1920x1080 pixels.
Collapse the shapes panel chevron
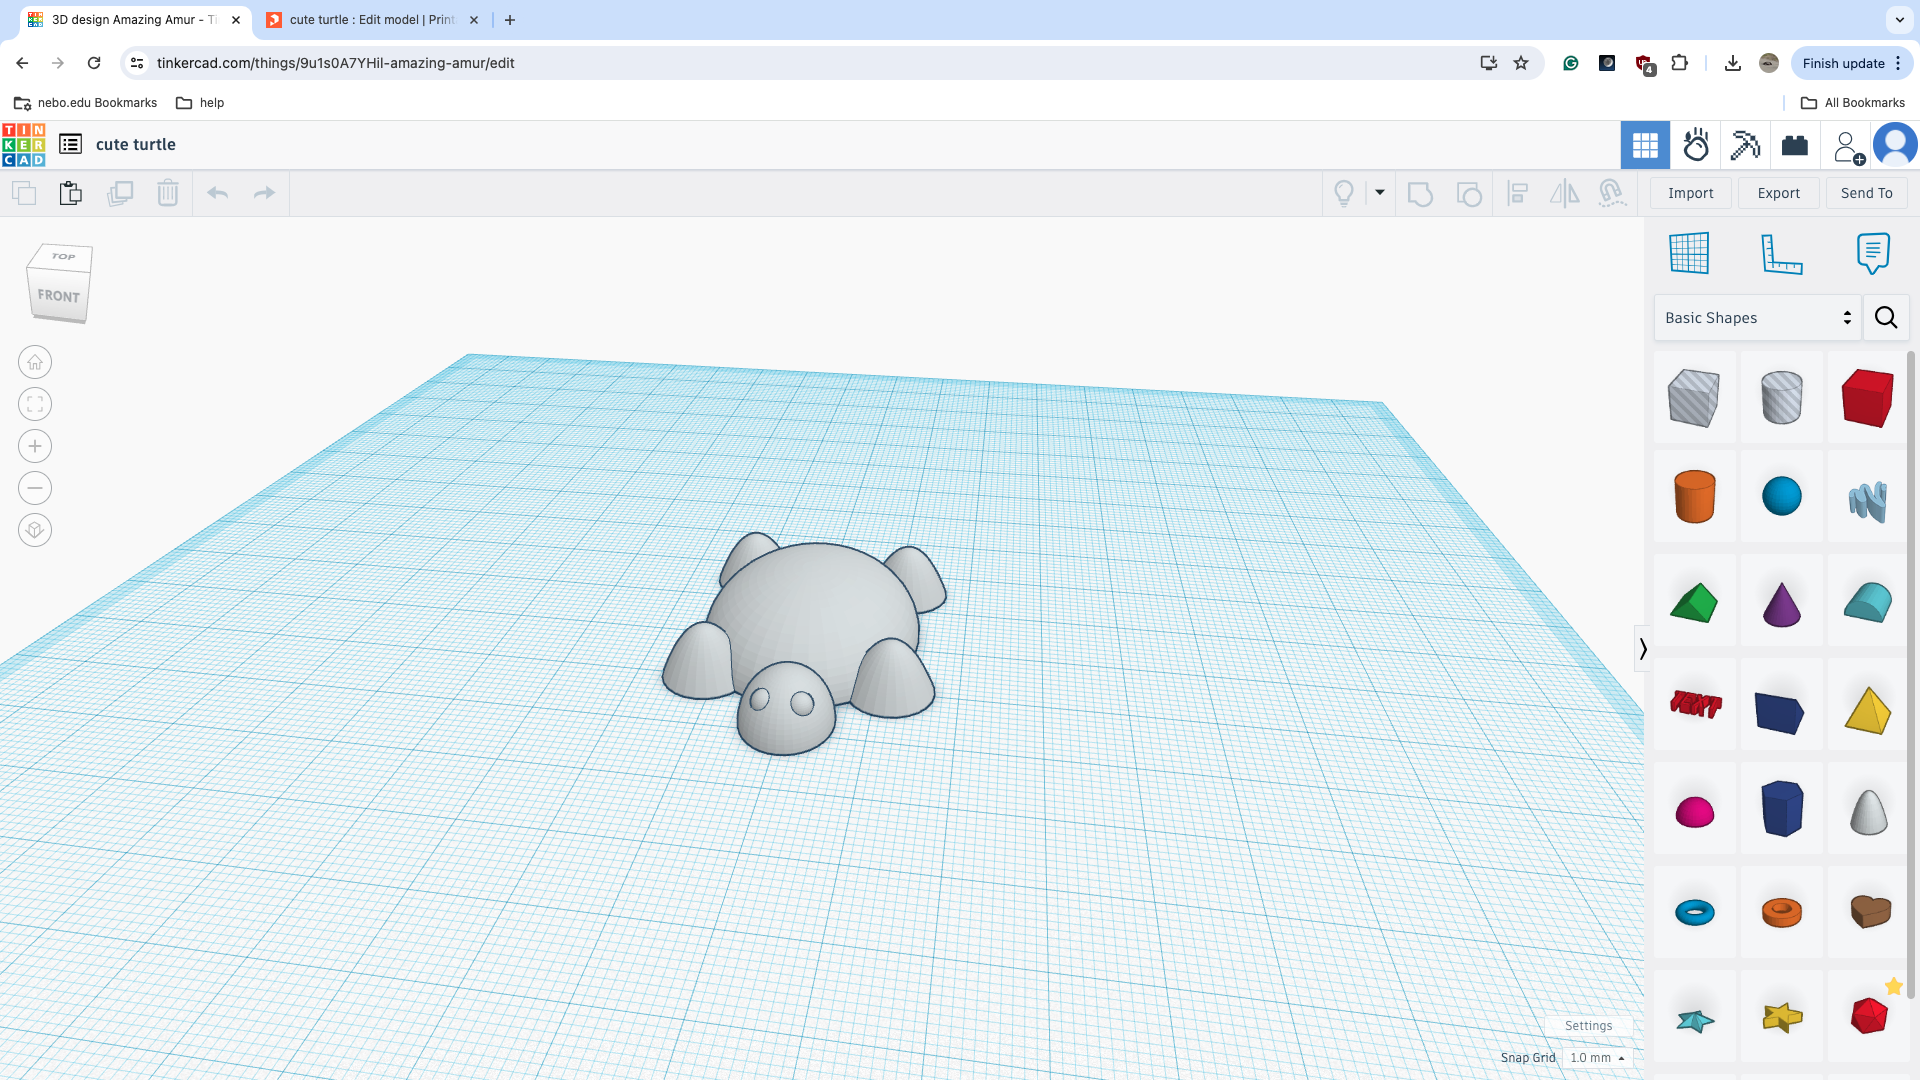pyautogui.click(x=1642, y=649)
